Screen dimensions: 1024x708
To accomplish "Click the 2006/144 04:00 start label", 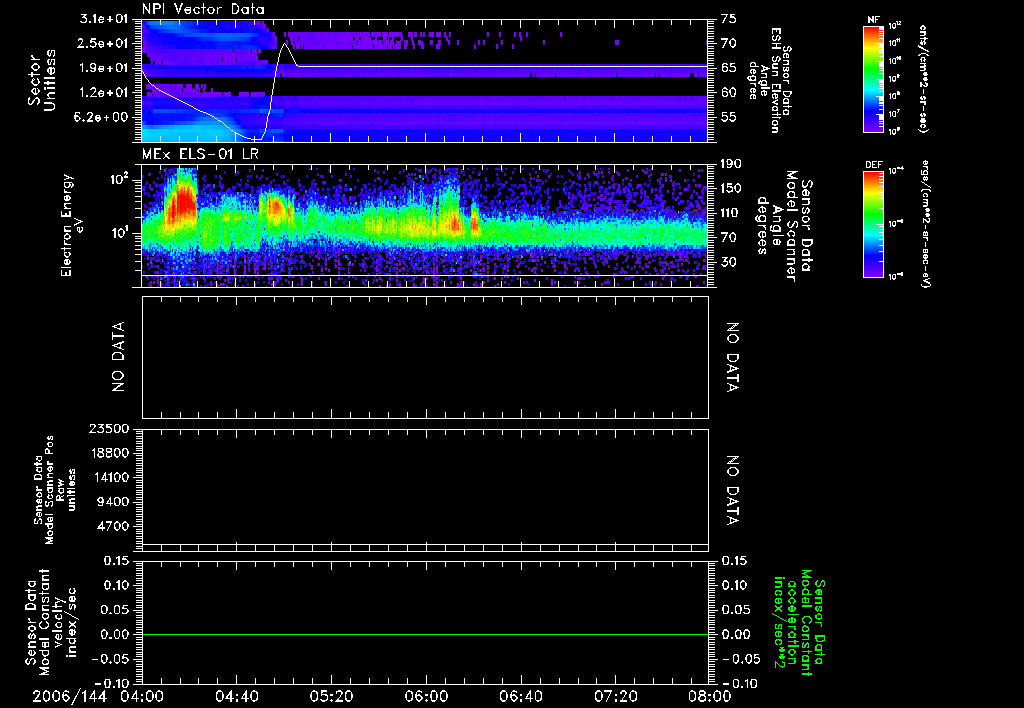I will pyautogui.click(x=100, y=695).
